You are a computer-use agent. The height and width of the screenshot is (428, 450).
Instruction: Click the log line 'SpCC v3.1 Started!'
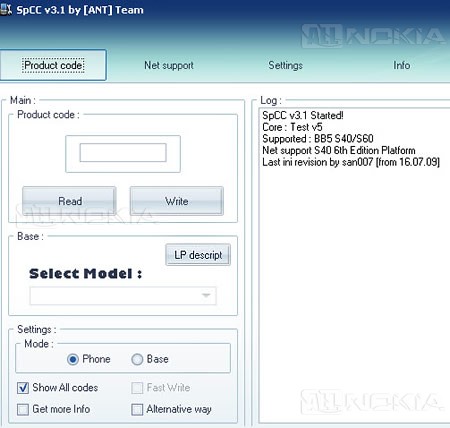303,115
